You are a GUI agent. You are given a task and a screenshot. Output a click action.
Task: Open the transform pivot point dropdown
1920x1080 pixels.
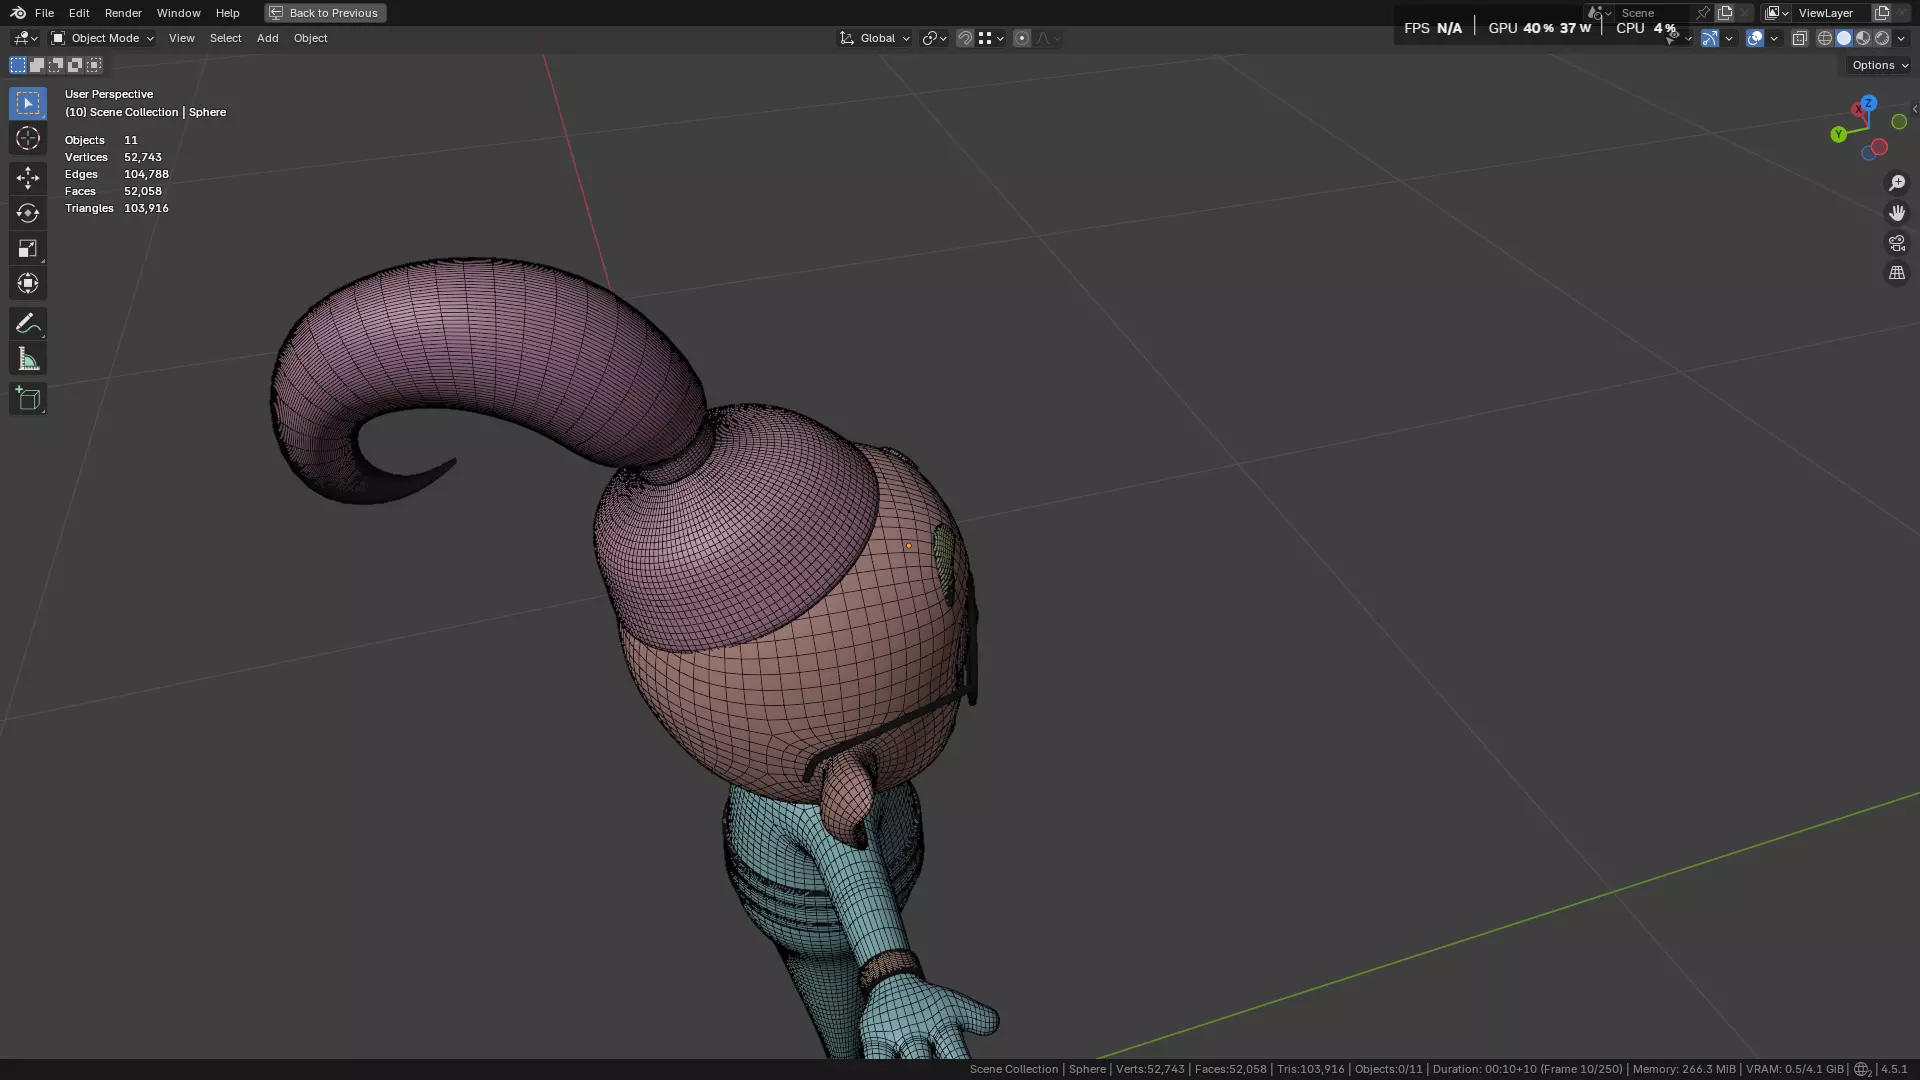tap(934, 38)
